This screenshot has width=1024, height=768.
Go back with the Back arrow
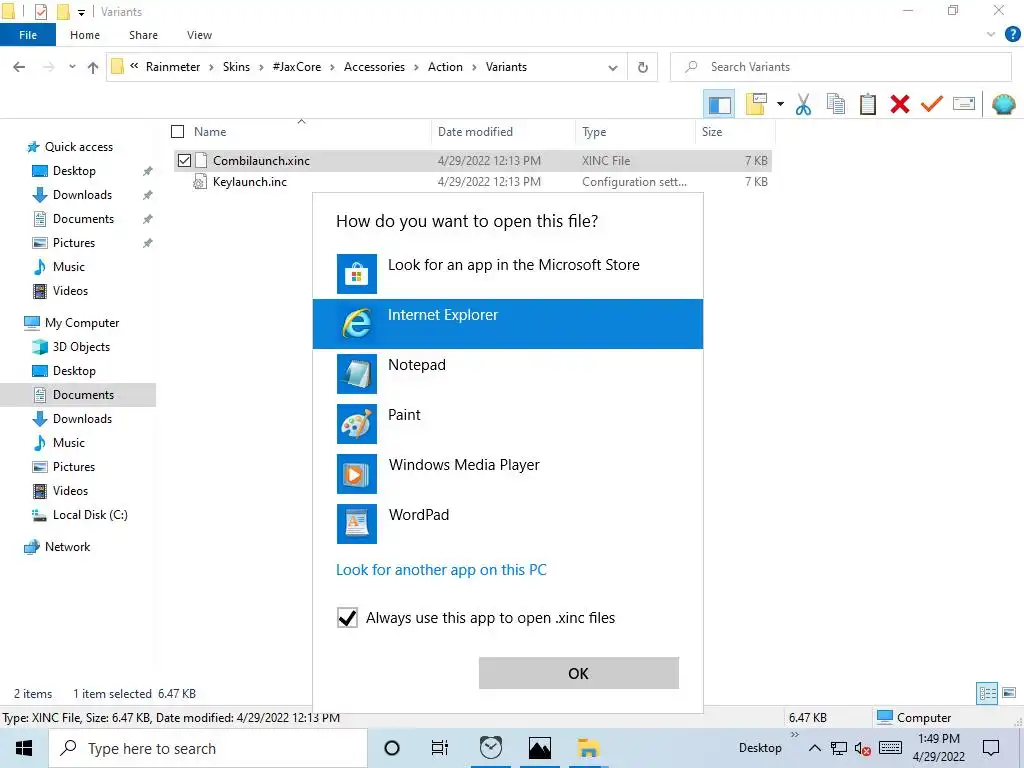19,67
